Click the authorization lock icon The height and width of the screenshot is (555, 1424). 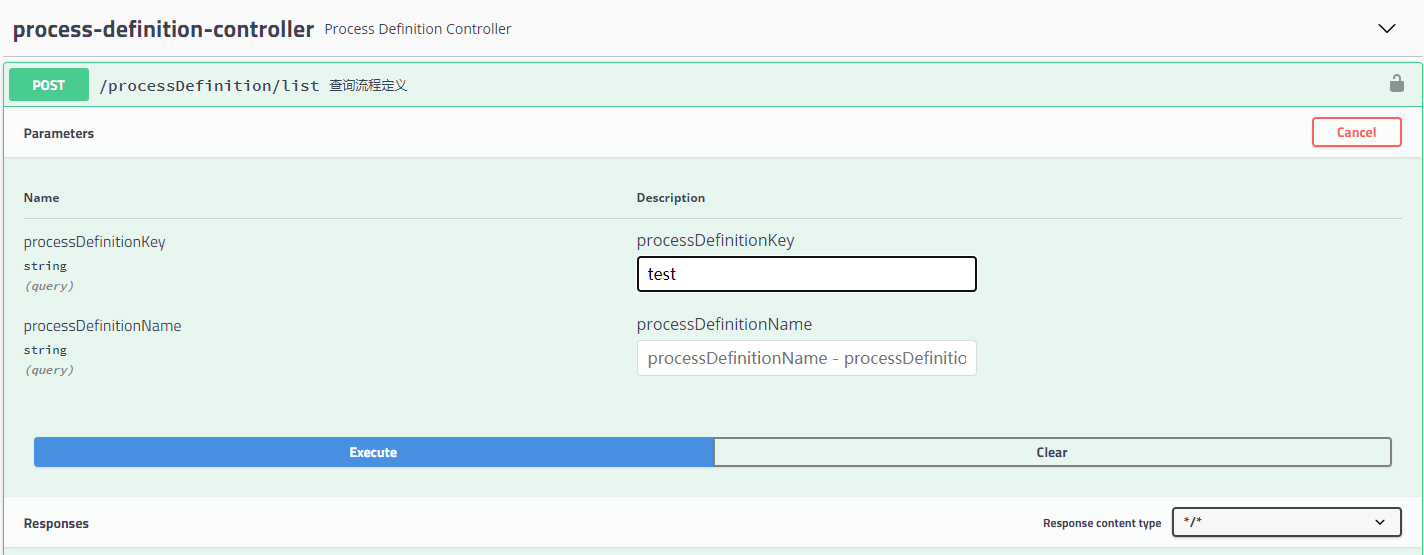pyautogui.click(x=1396, y=84)
